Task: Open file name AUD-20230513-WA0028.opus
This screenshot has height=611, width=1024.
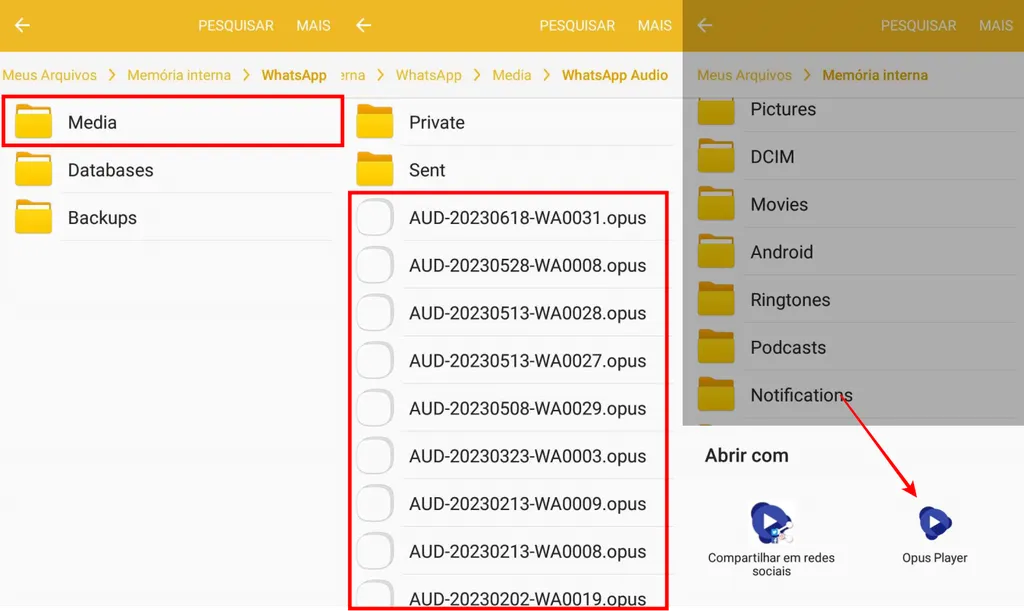Action: pyautogui.click(x=528, y=313)
